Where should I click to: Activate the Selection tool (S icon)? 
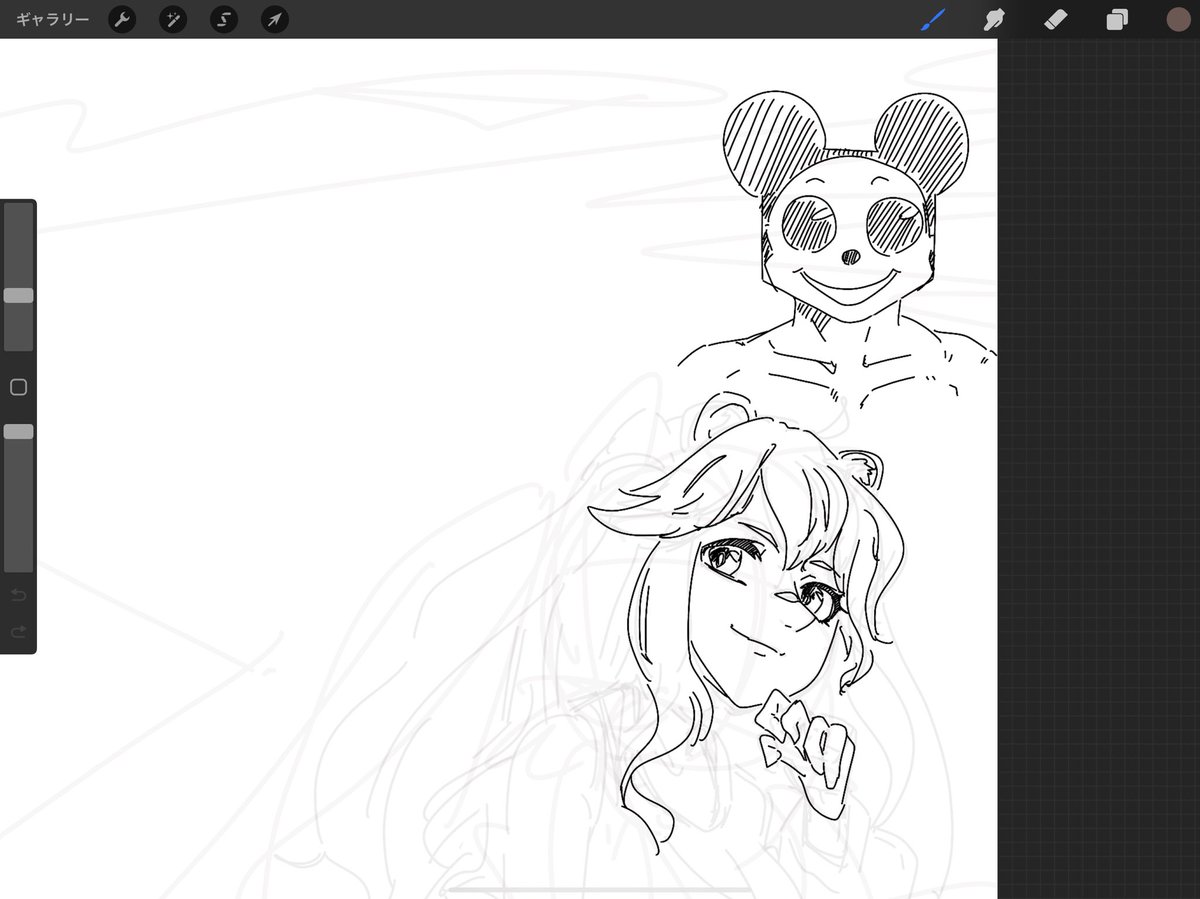[224, 19]
